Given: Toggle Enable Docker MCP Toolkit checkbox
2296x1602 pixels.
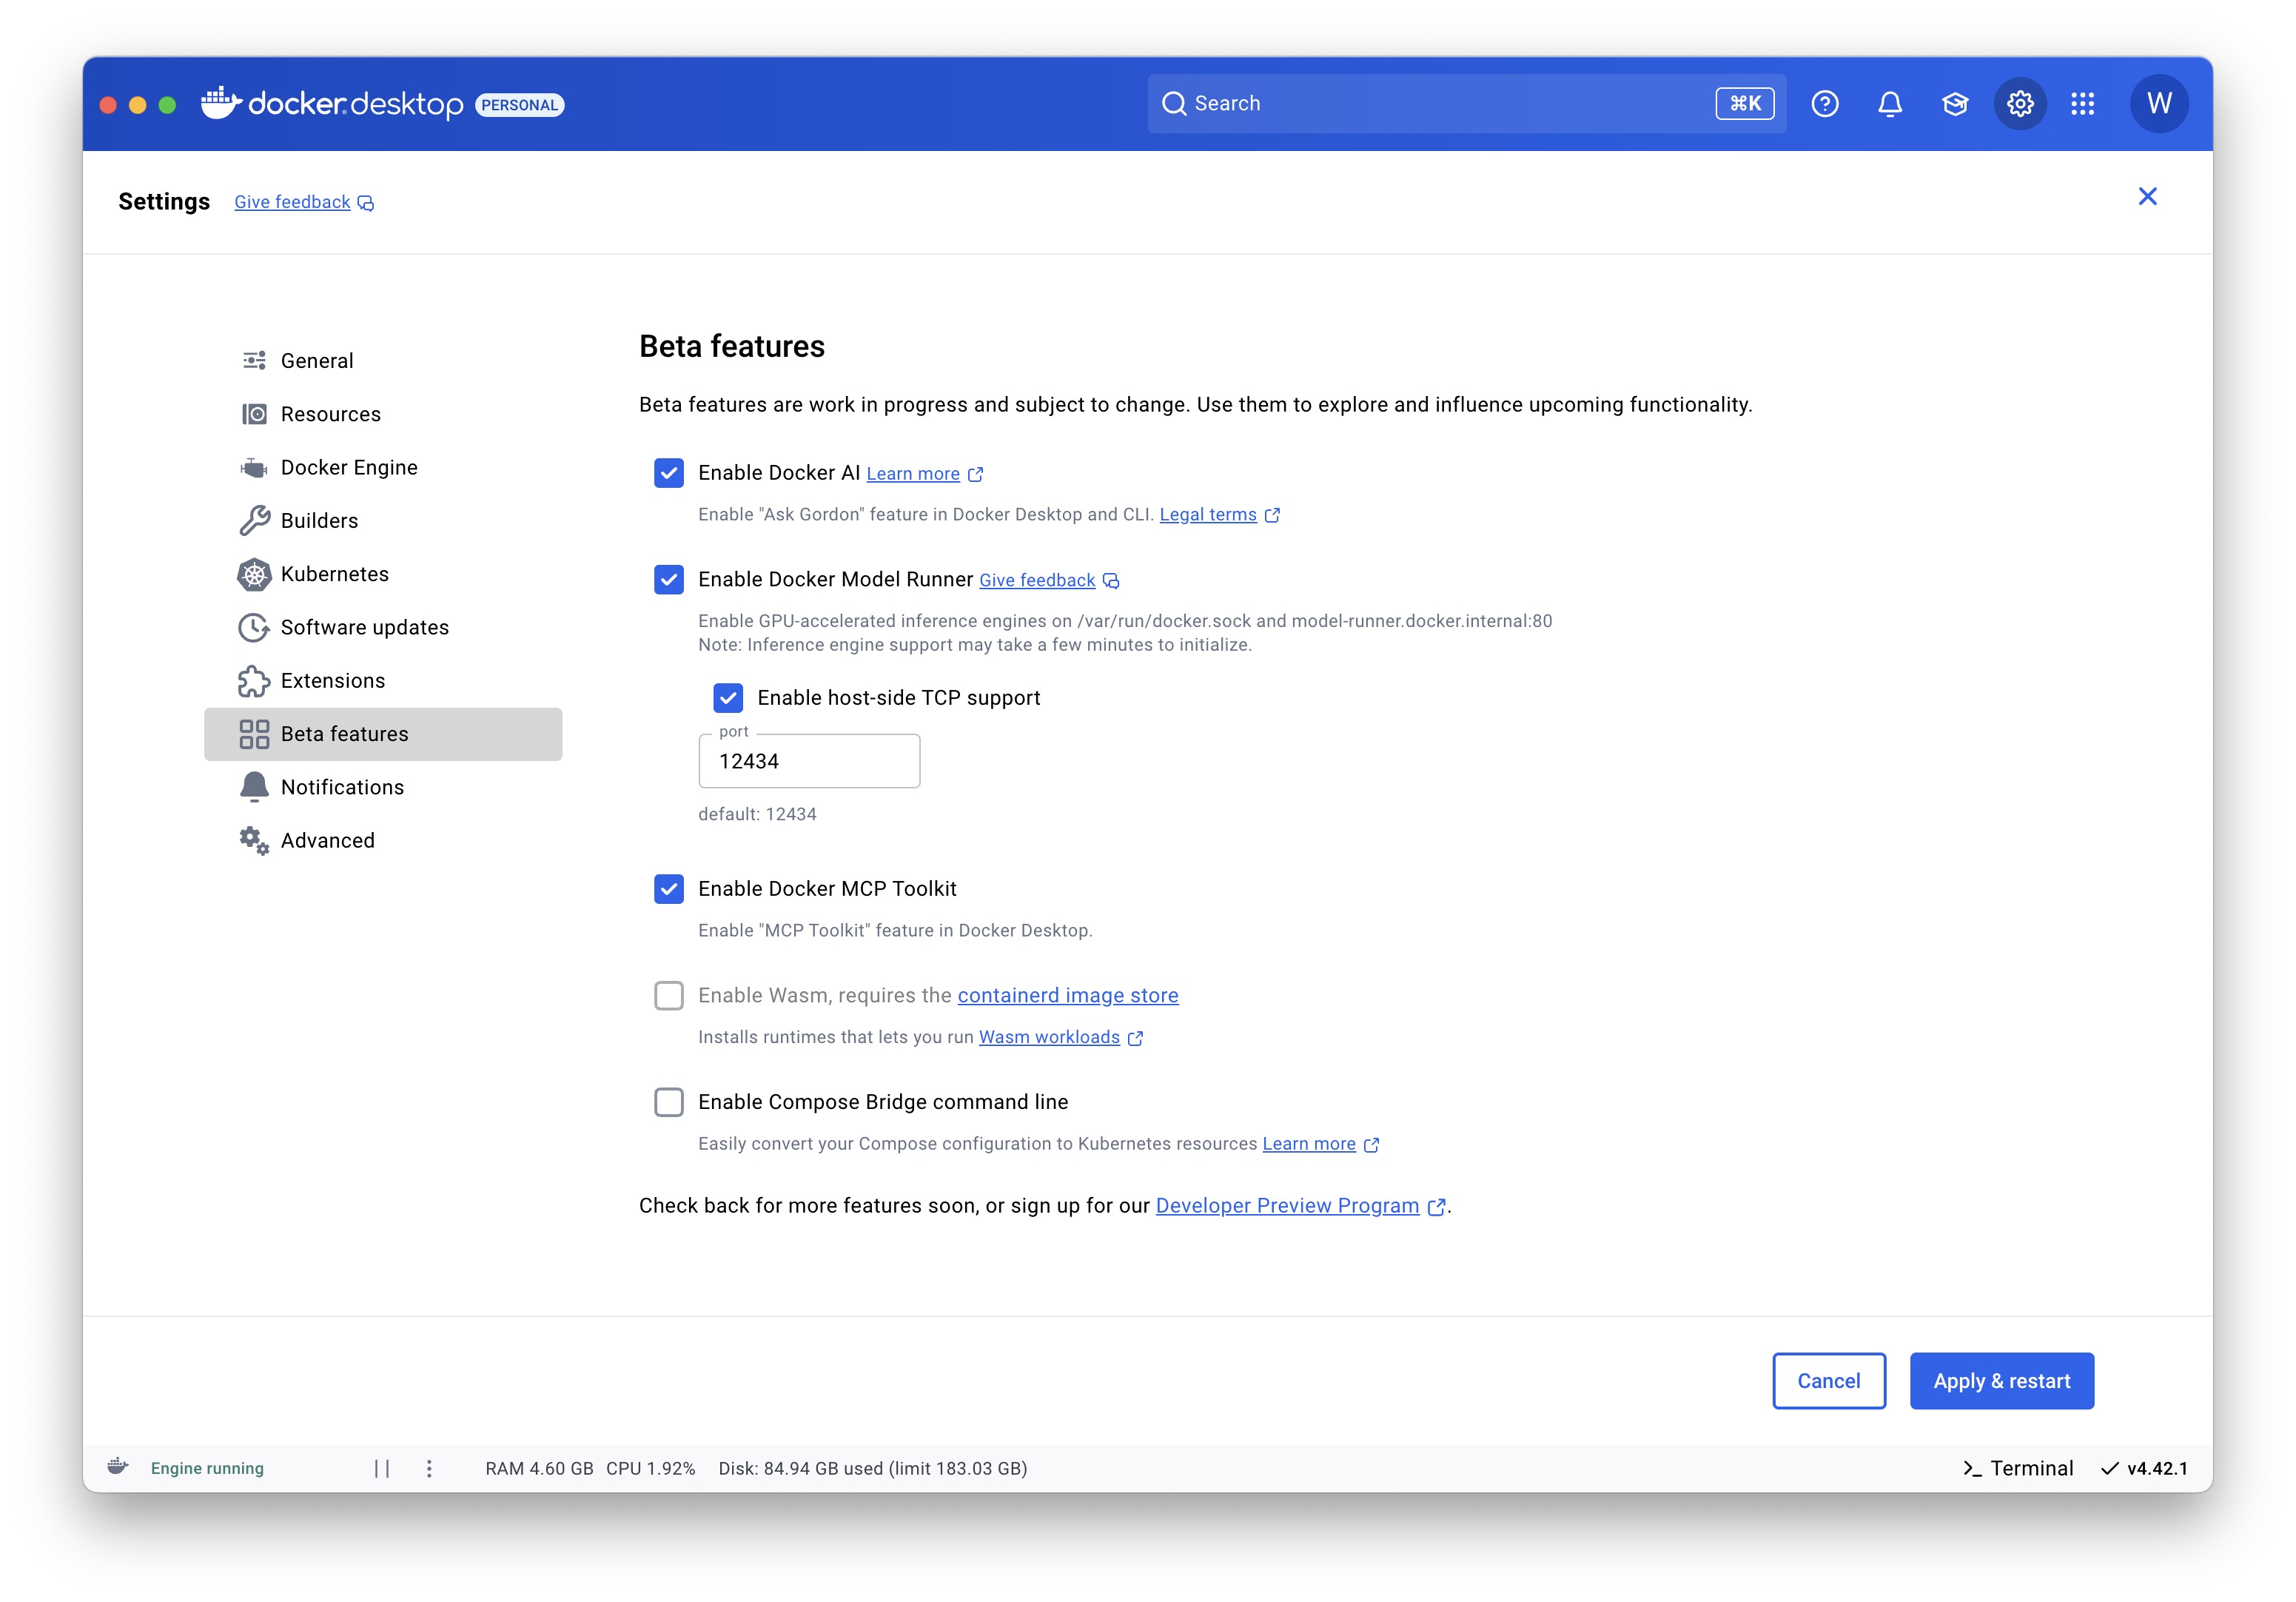Looking at the screenshot, I should (x=669, y=889).
